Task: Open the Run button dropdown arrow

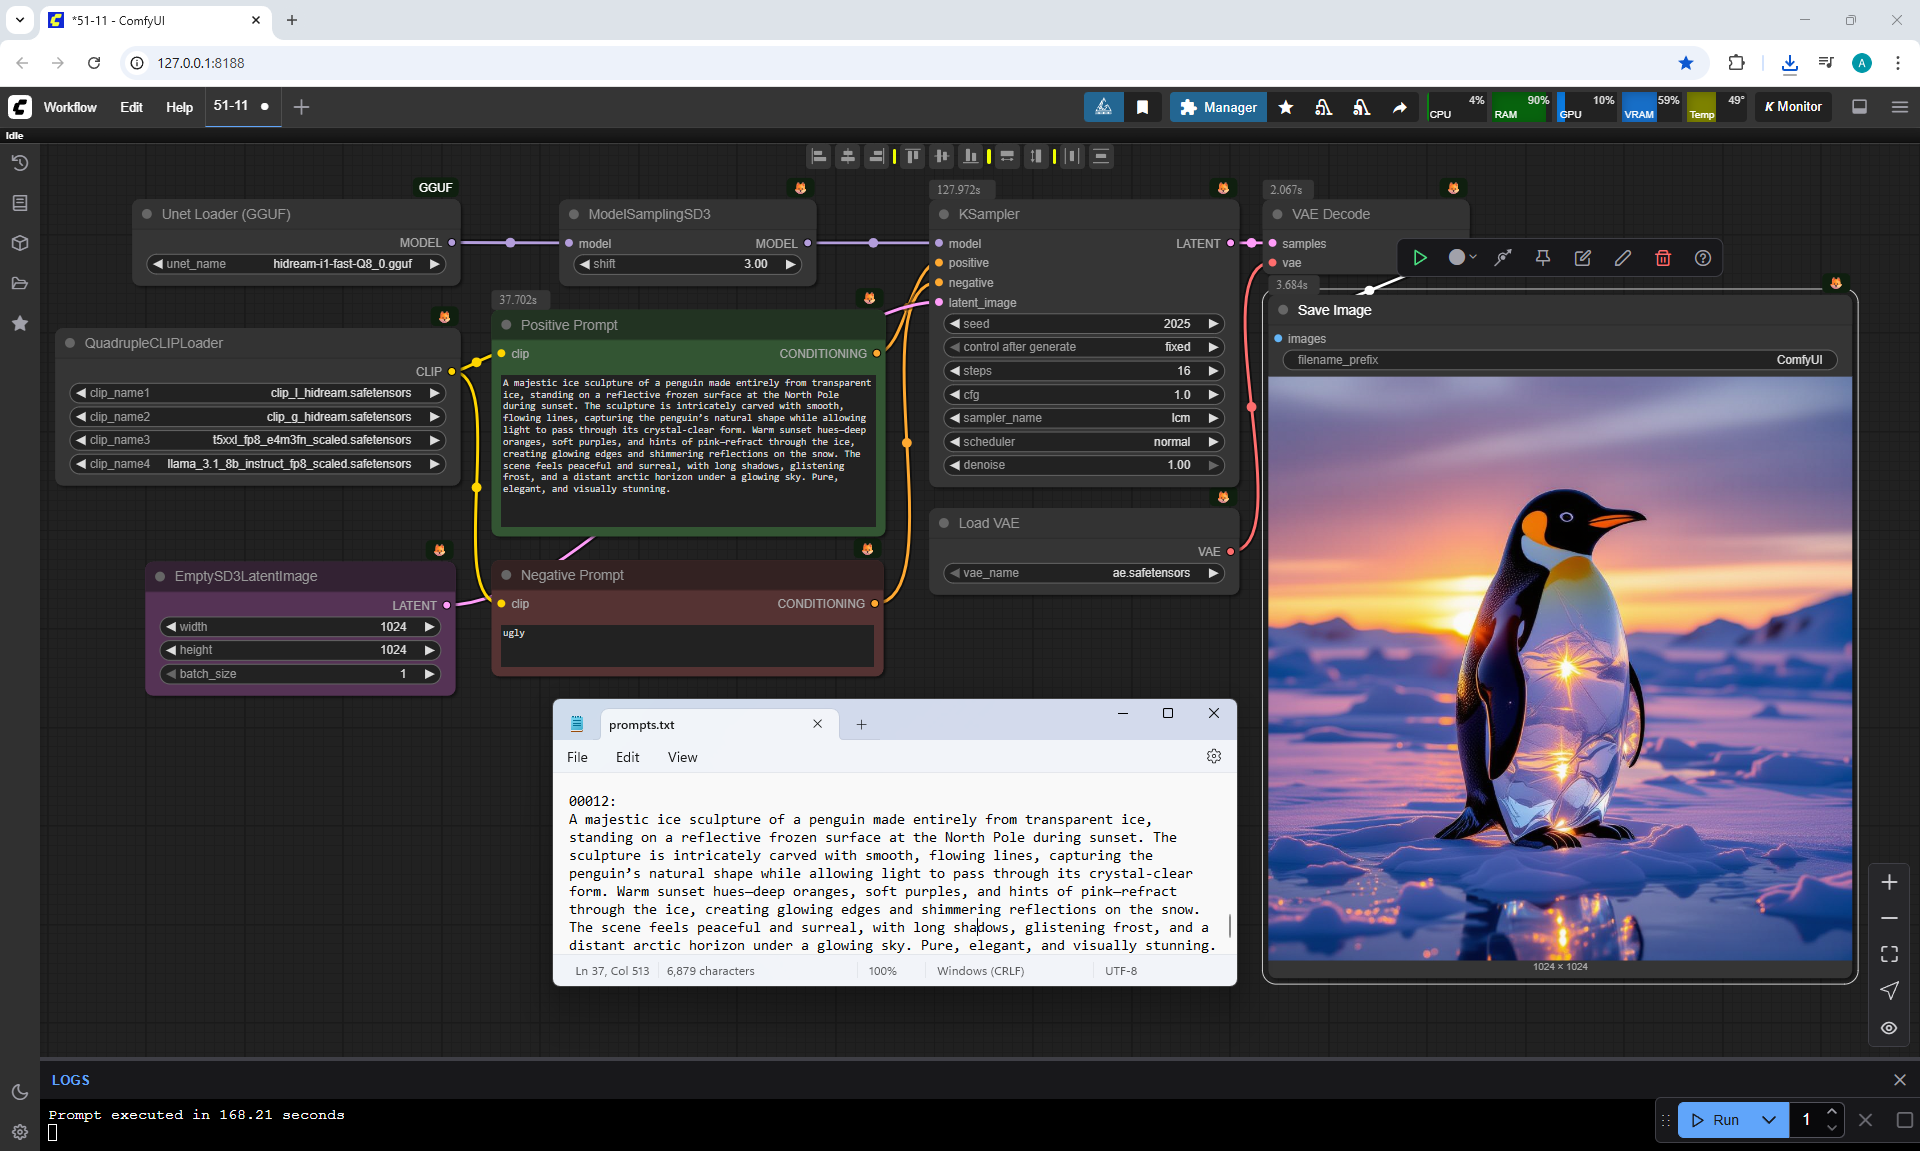Action: pyautogui.click(x=1769, y=1120)
